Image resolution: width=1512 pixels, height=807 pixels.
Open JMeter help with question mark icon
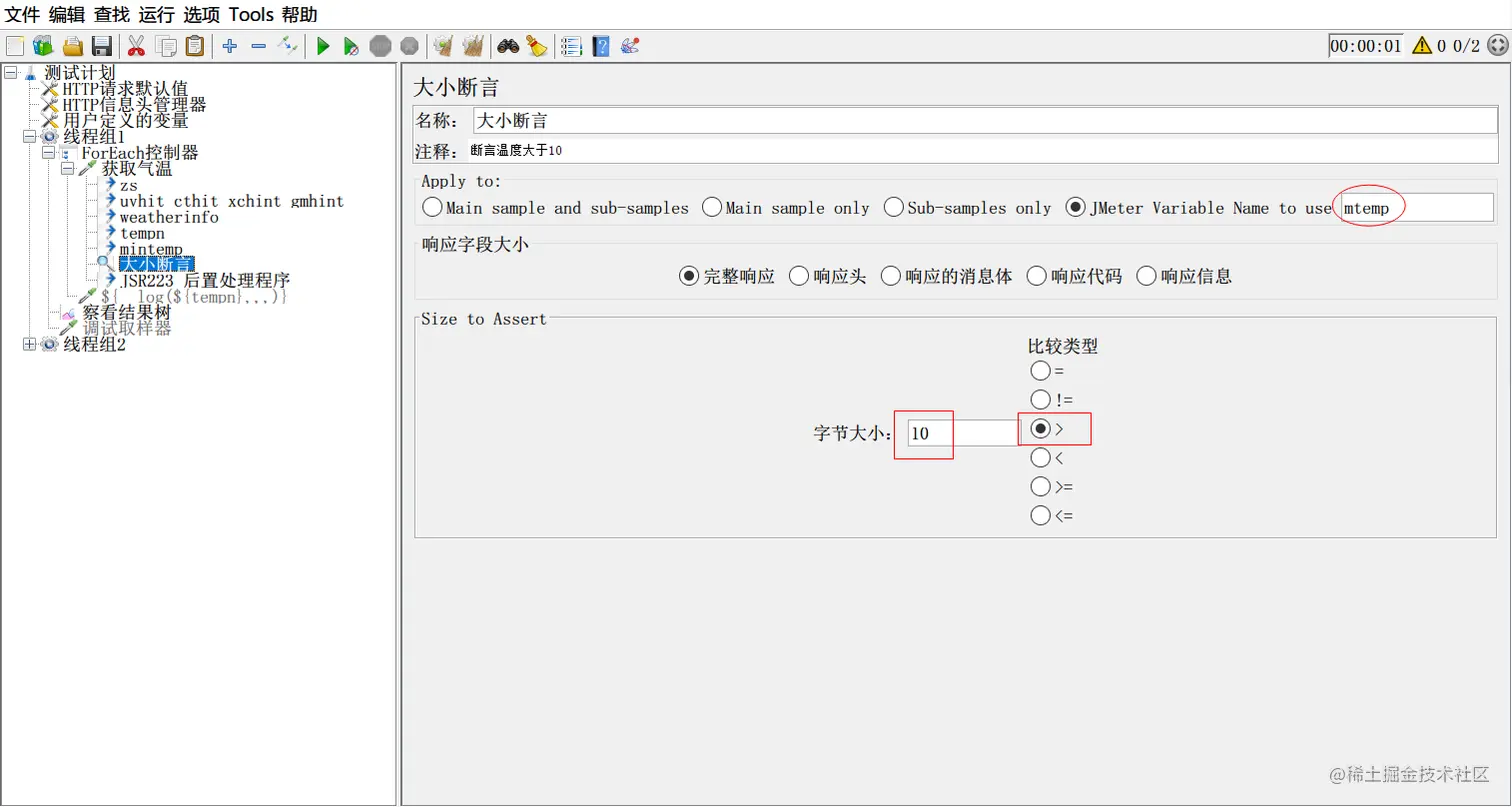[x=600, y=45]
